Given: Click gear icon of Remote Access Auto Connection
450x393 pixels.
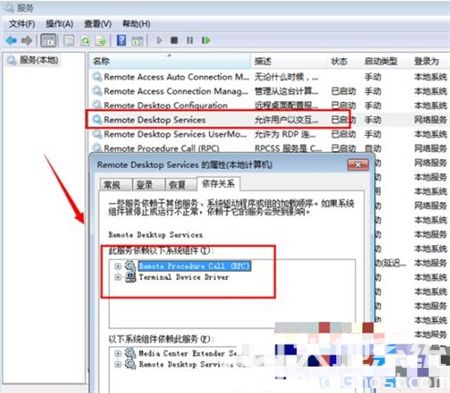Looking at the screenshot, I should point(97,77).
